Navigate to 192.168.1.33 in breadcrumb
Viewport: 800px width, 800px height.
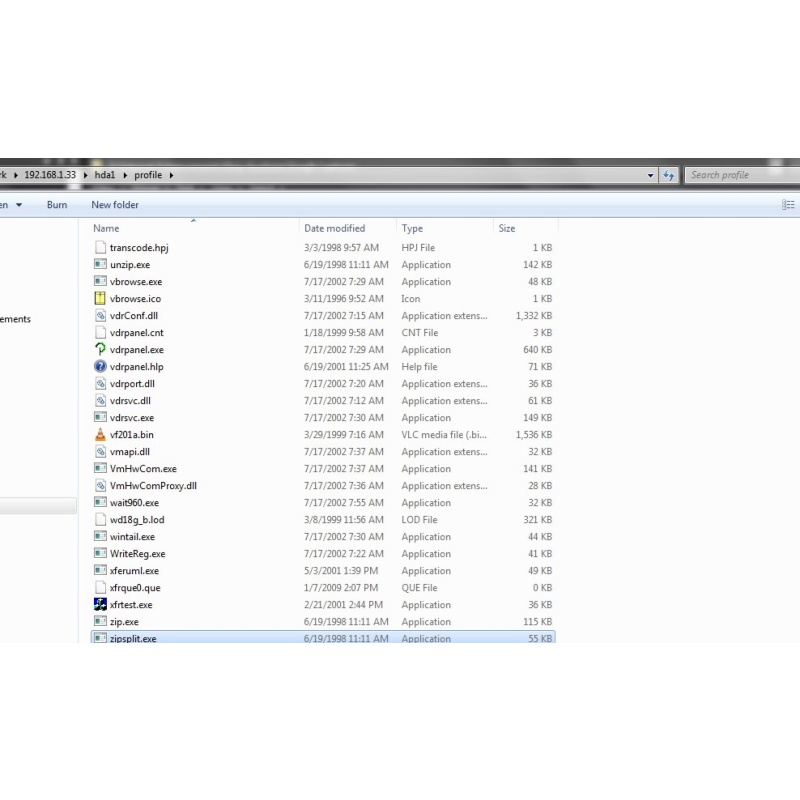[50, 175]
